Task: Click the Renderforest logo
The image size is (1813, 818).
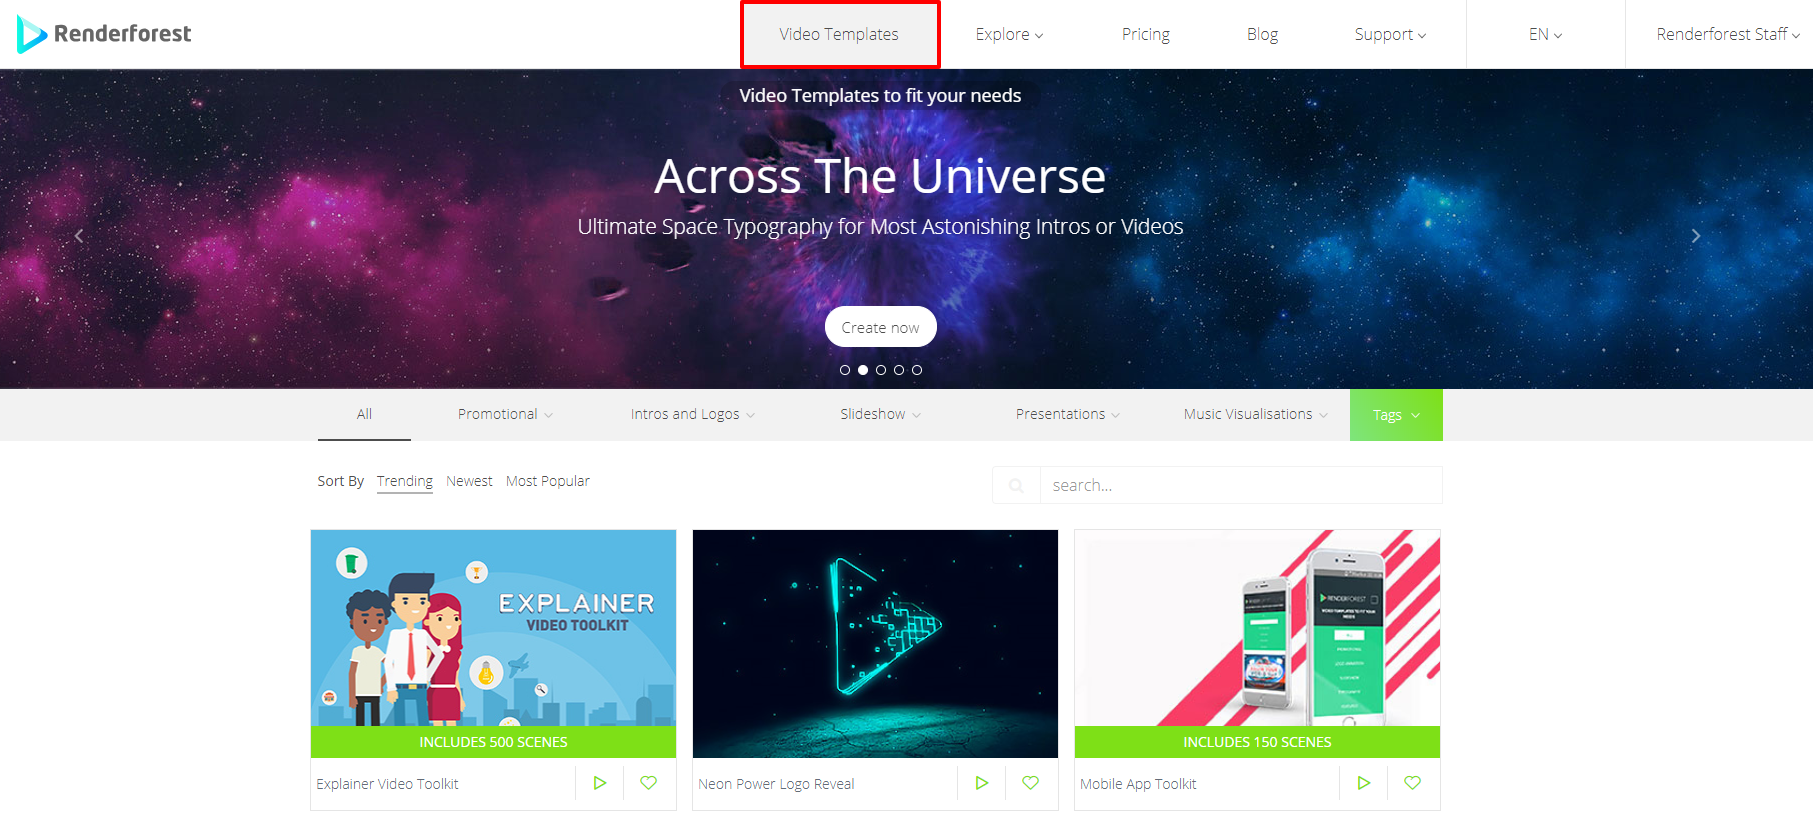Action: click(x=104, y=34)
